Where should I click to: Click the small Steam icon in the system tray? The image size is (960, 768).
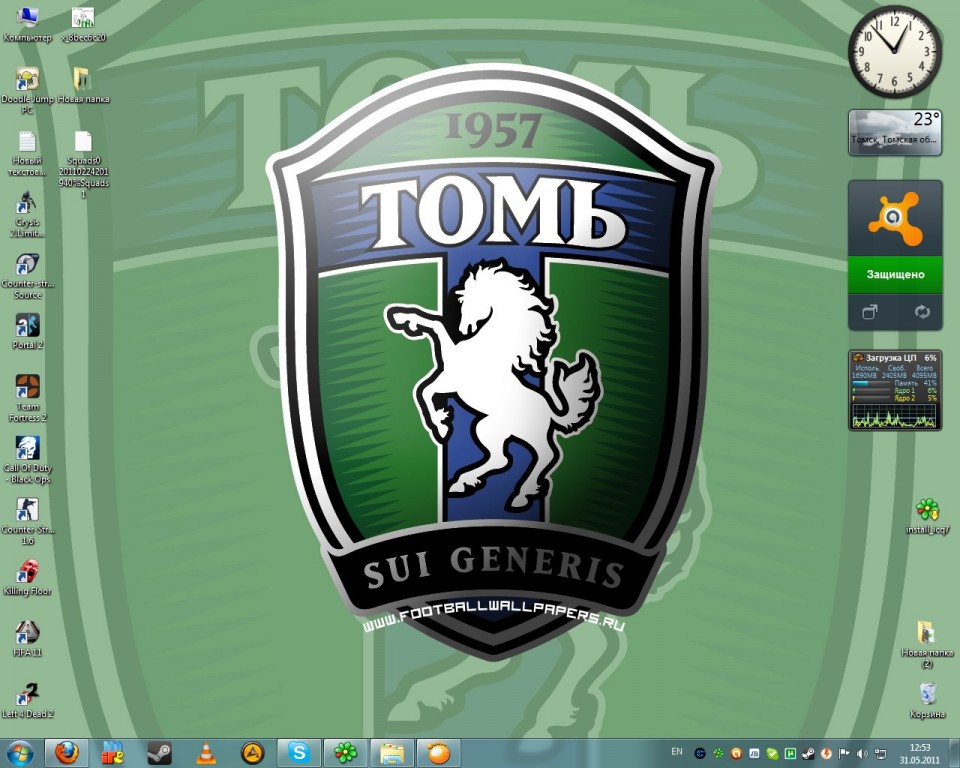(808, 753)
